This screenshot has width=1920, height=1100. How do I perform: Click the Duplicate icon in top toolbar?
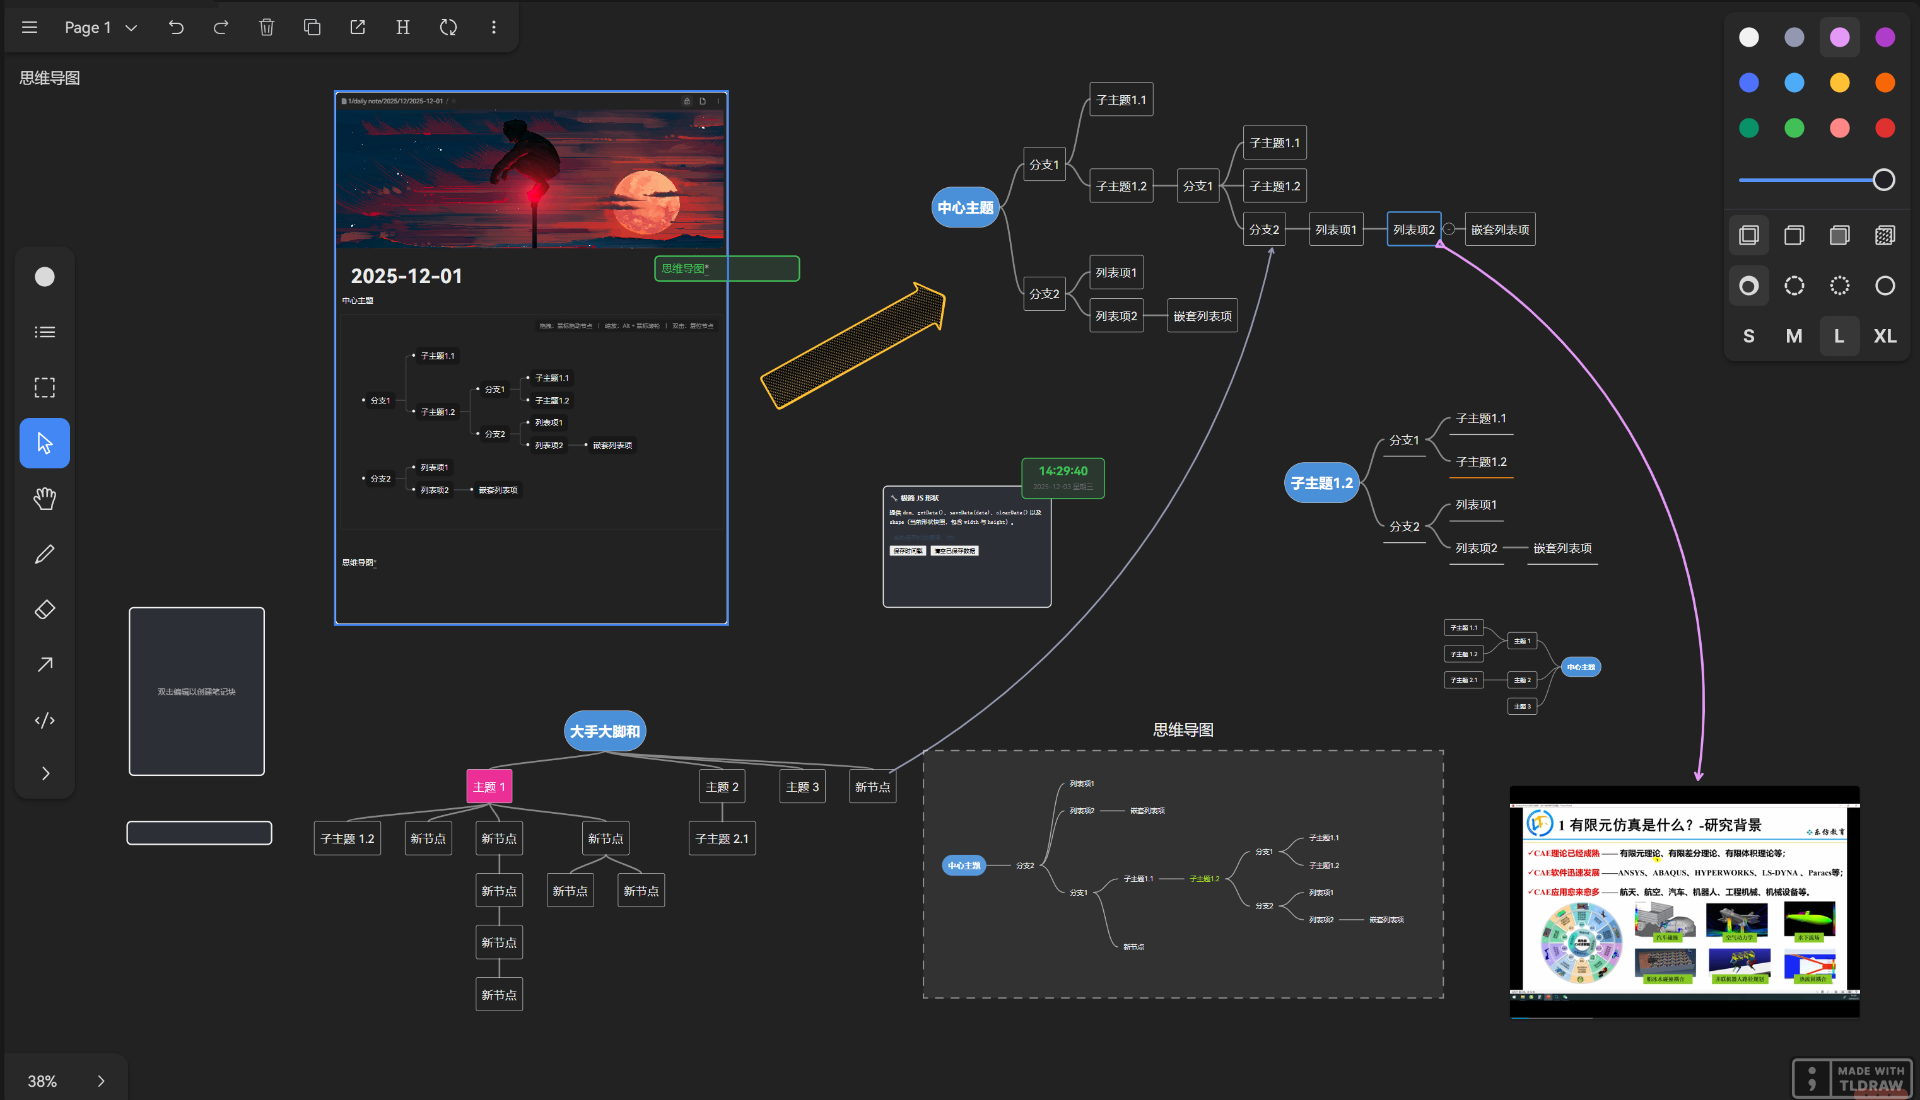[x=312, y=27]
